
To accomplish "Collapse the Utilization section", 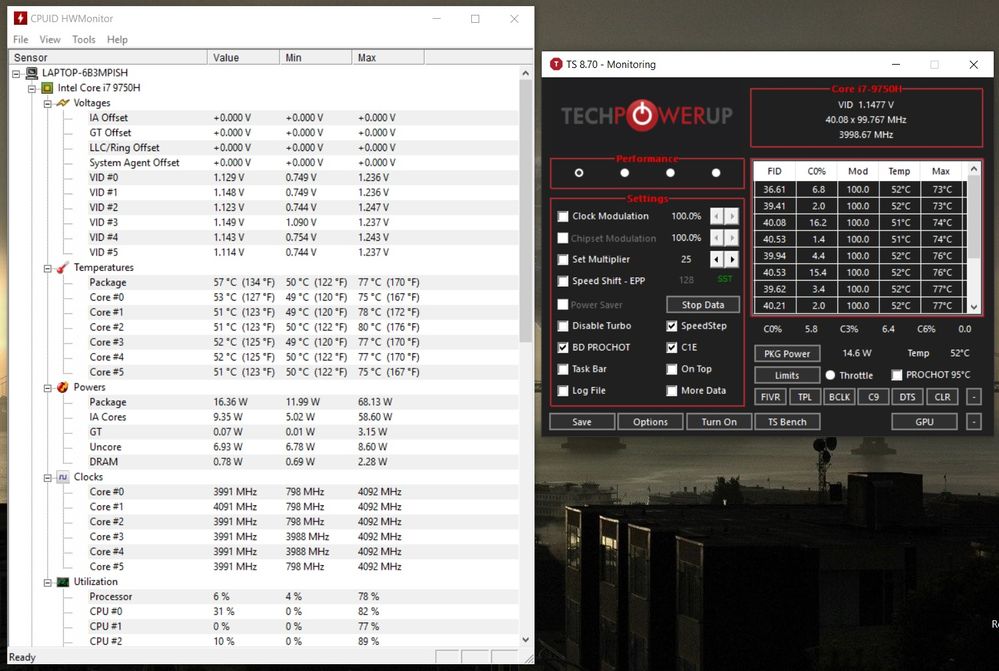I will point(47,582).
